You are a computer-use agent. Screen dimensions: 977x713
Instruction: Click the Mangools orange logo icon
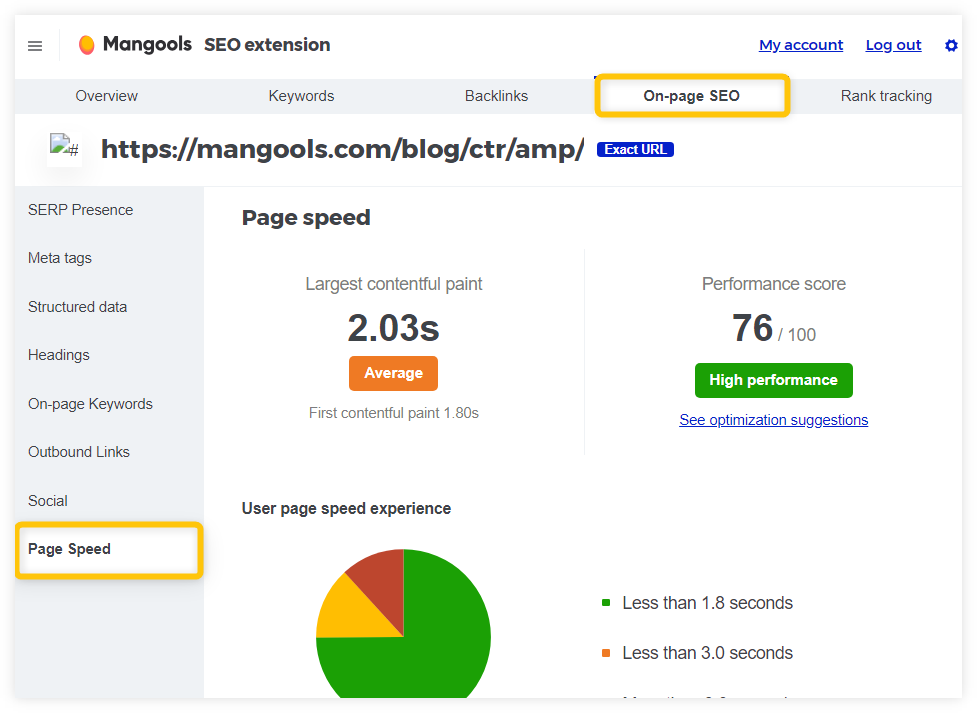tap(87, 45)
